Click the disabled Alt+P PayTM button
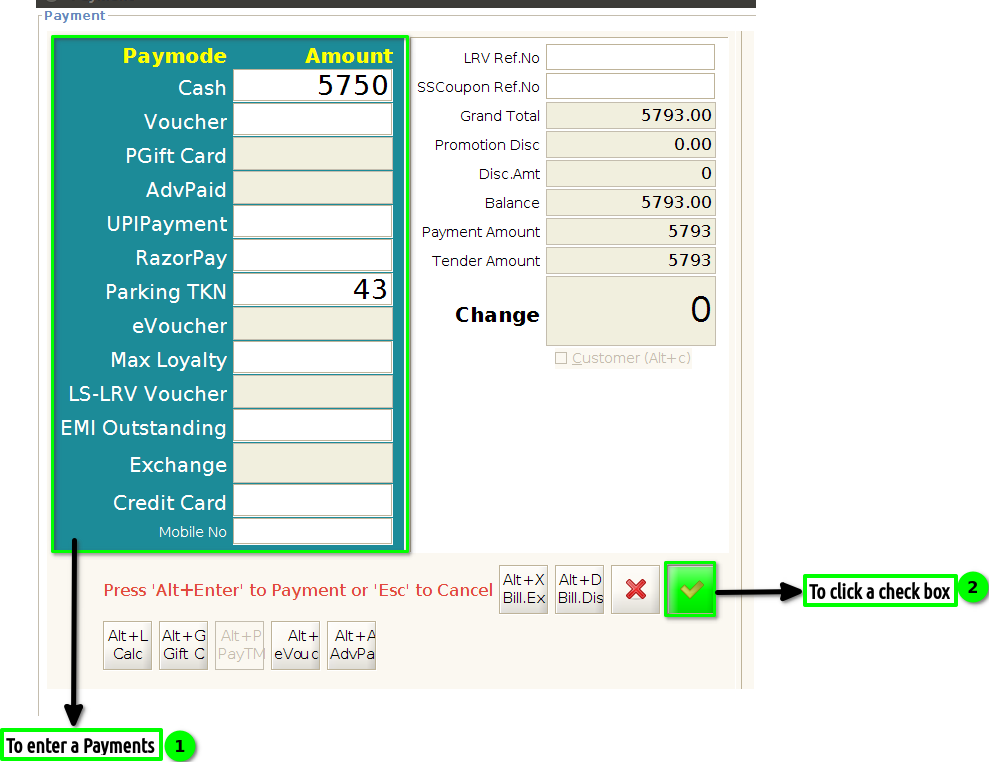This screenshot has height=762, width=989. pos(240,645)
